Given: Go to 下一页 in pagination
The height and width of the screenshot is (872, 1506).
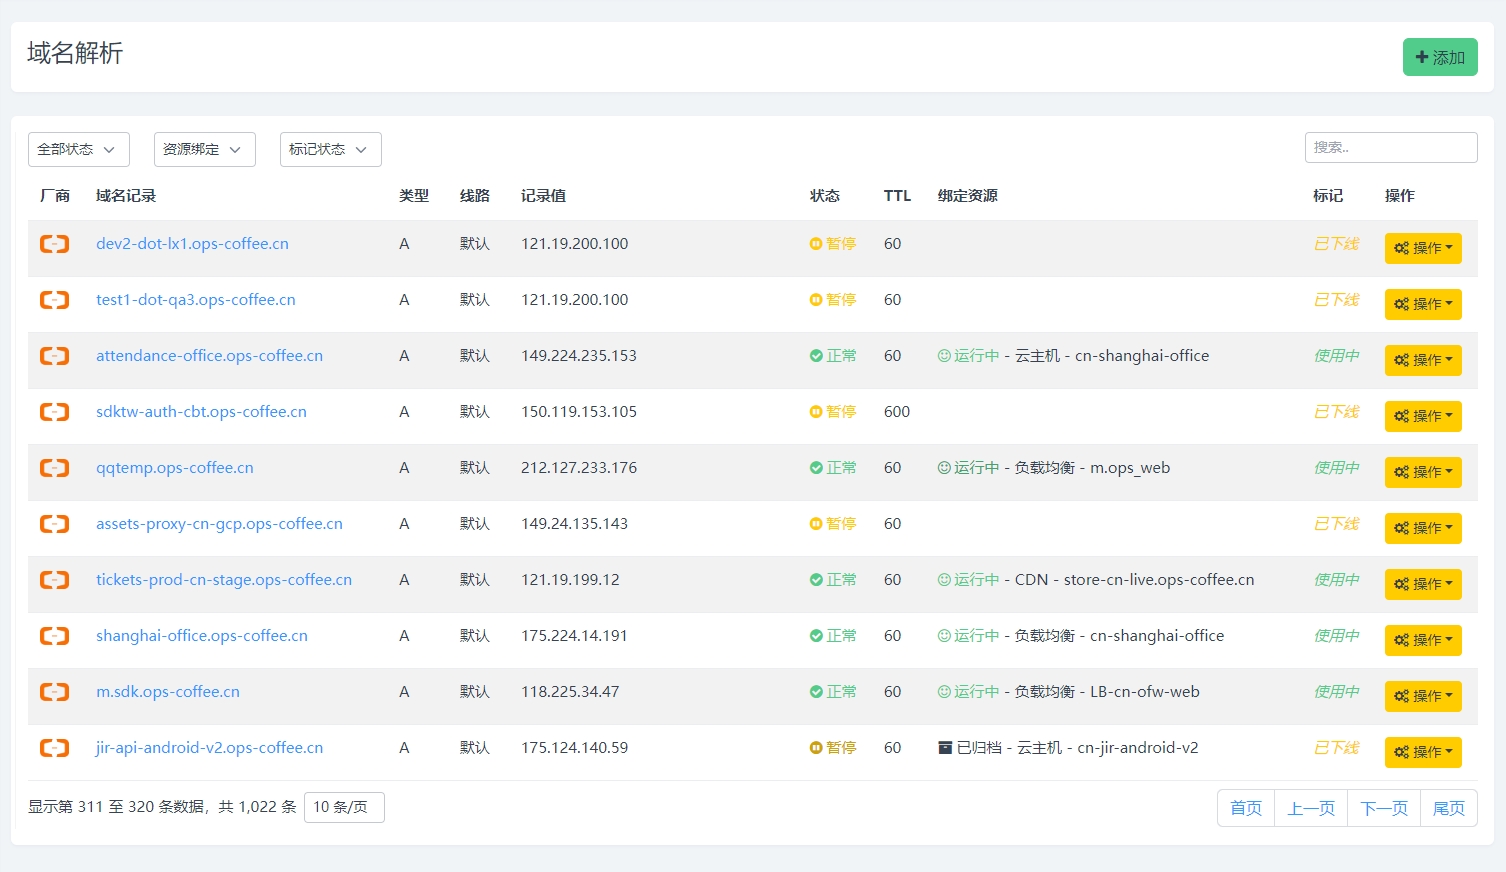Looking at the screenshot, I should click(1383, 808).
